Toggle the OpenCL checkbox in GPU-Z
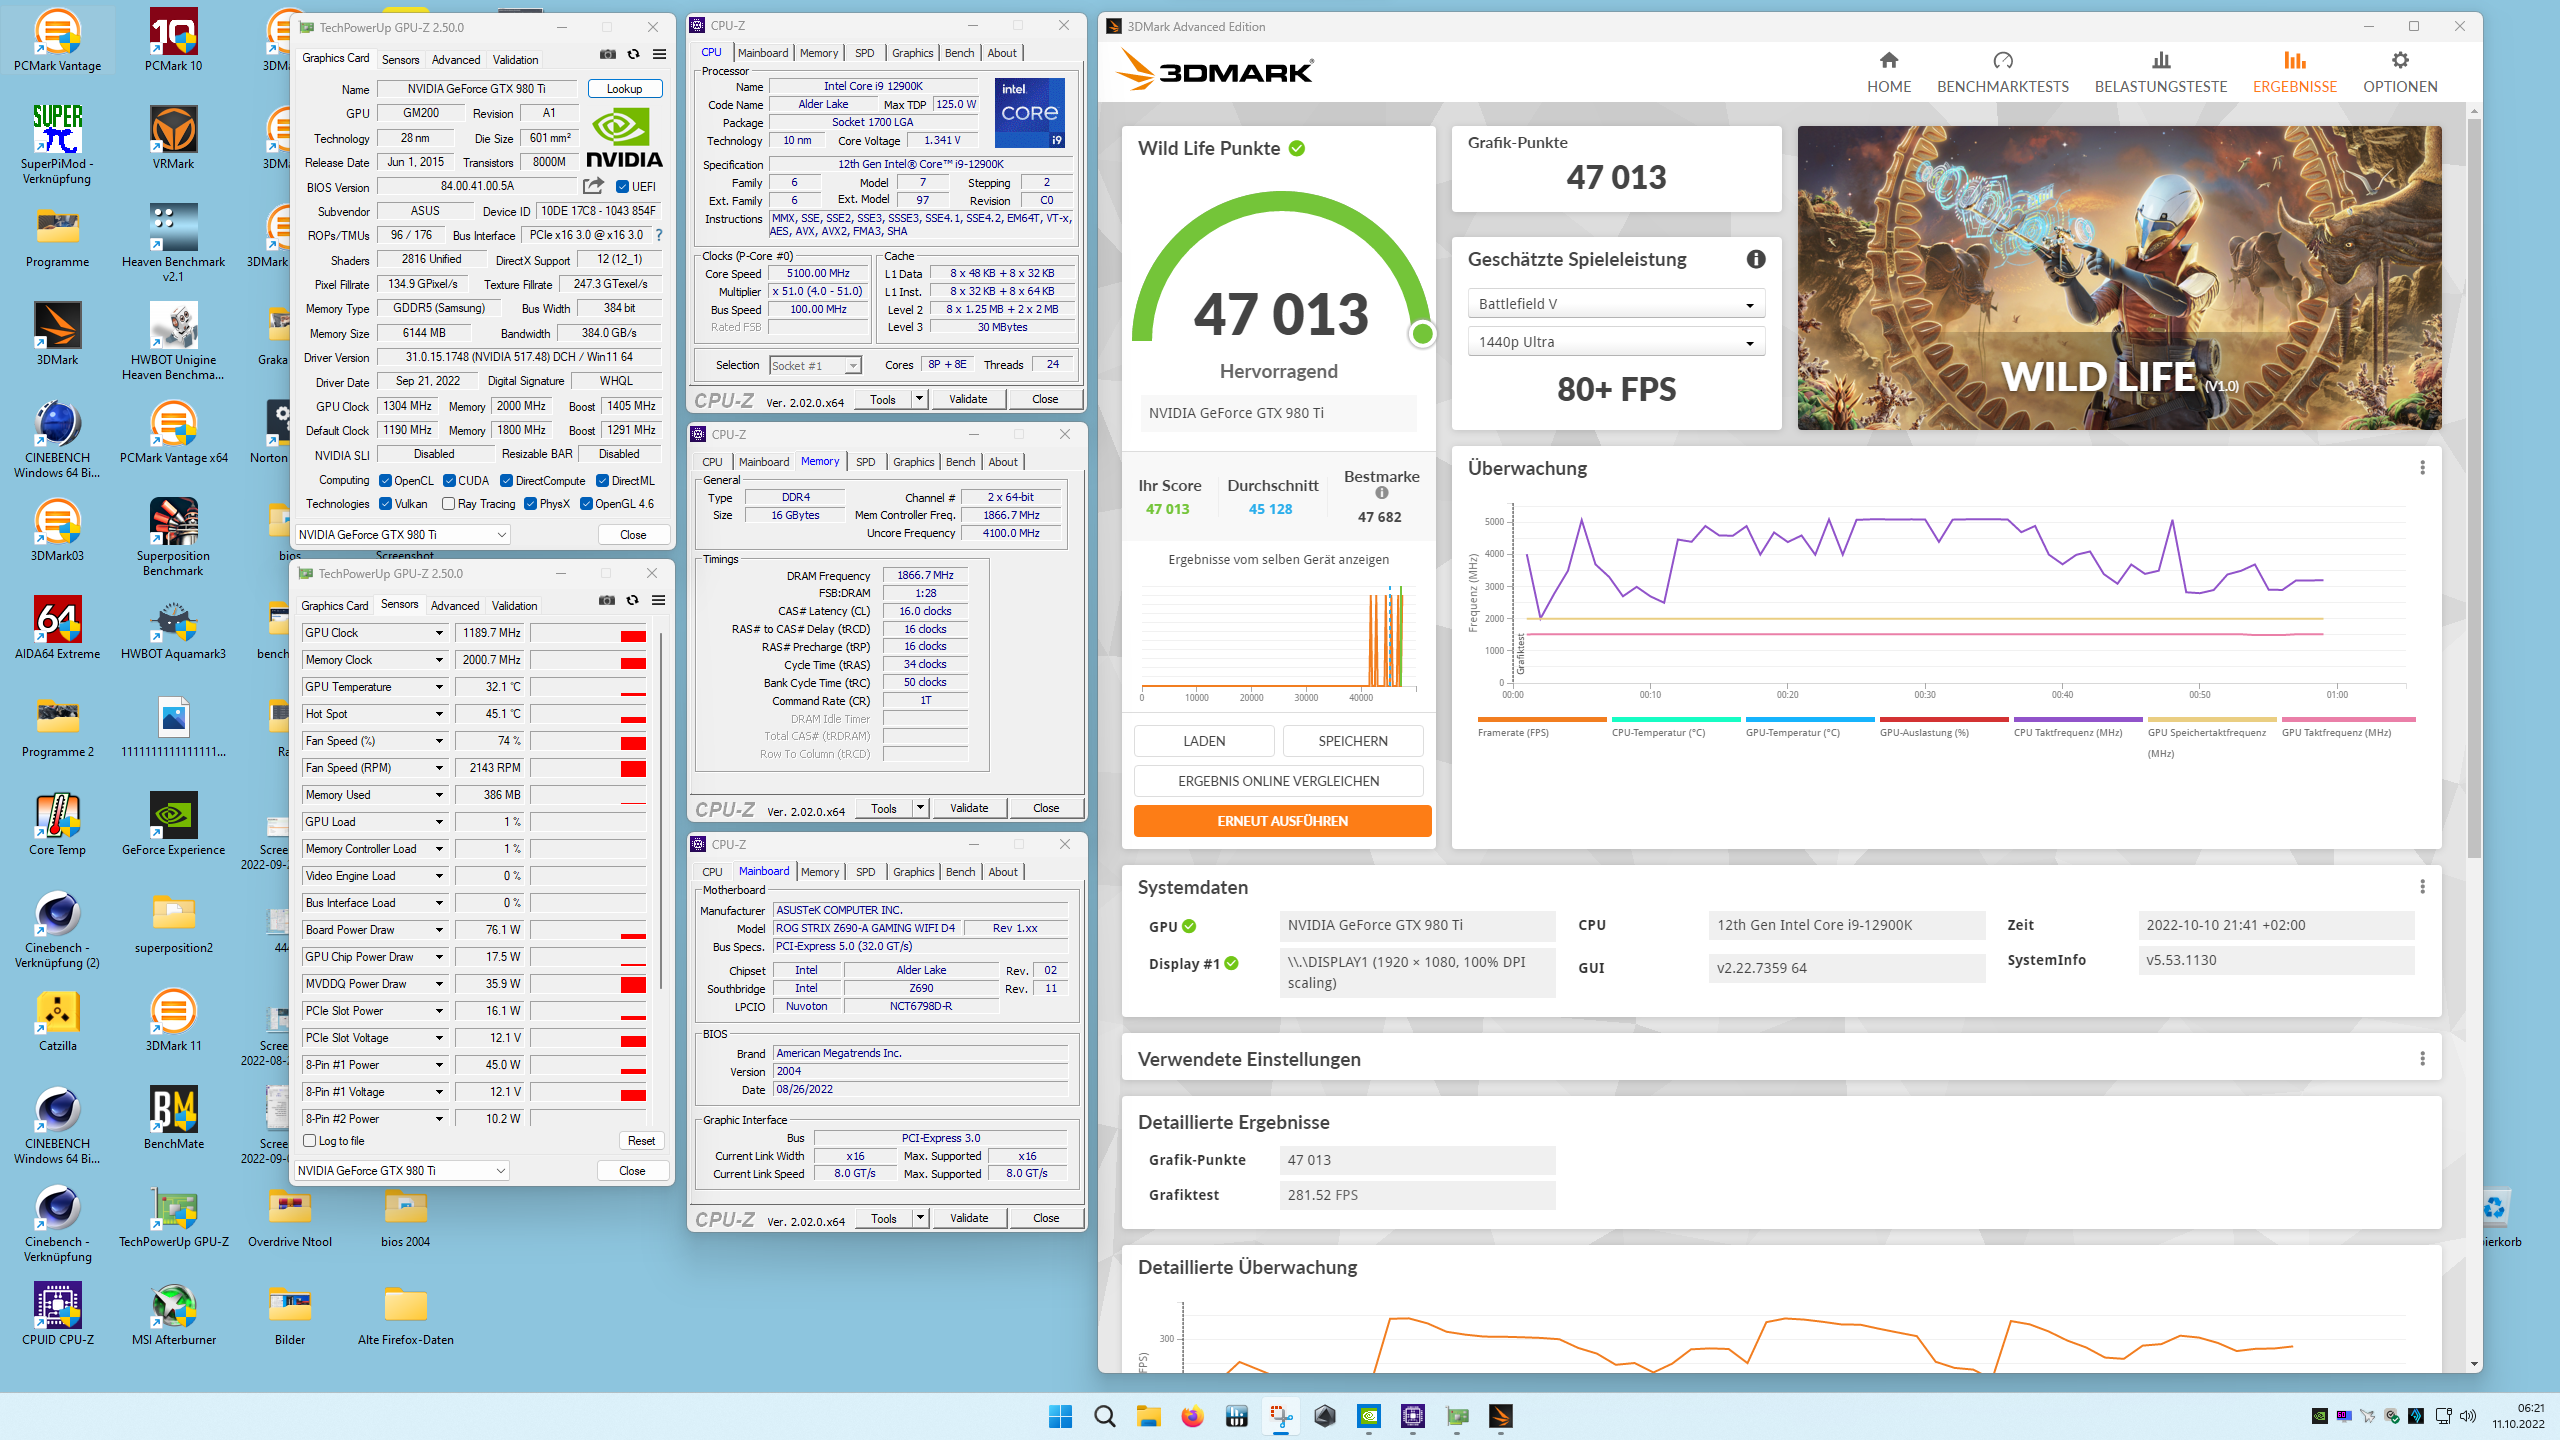Image resolution: width=2560 pixels, height=1440 pixels. (385, 481)
